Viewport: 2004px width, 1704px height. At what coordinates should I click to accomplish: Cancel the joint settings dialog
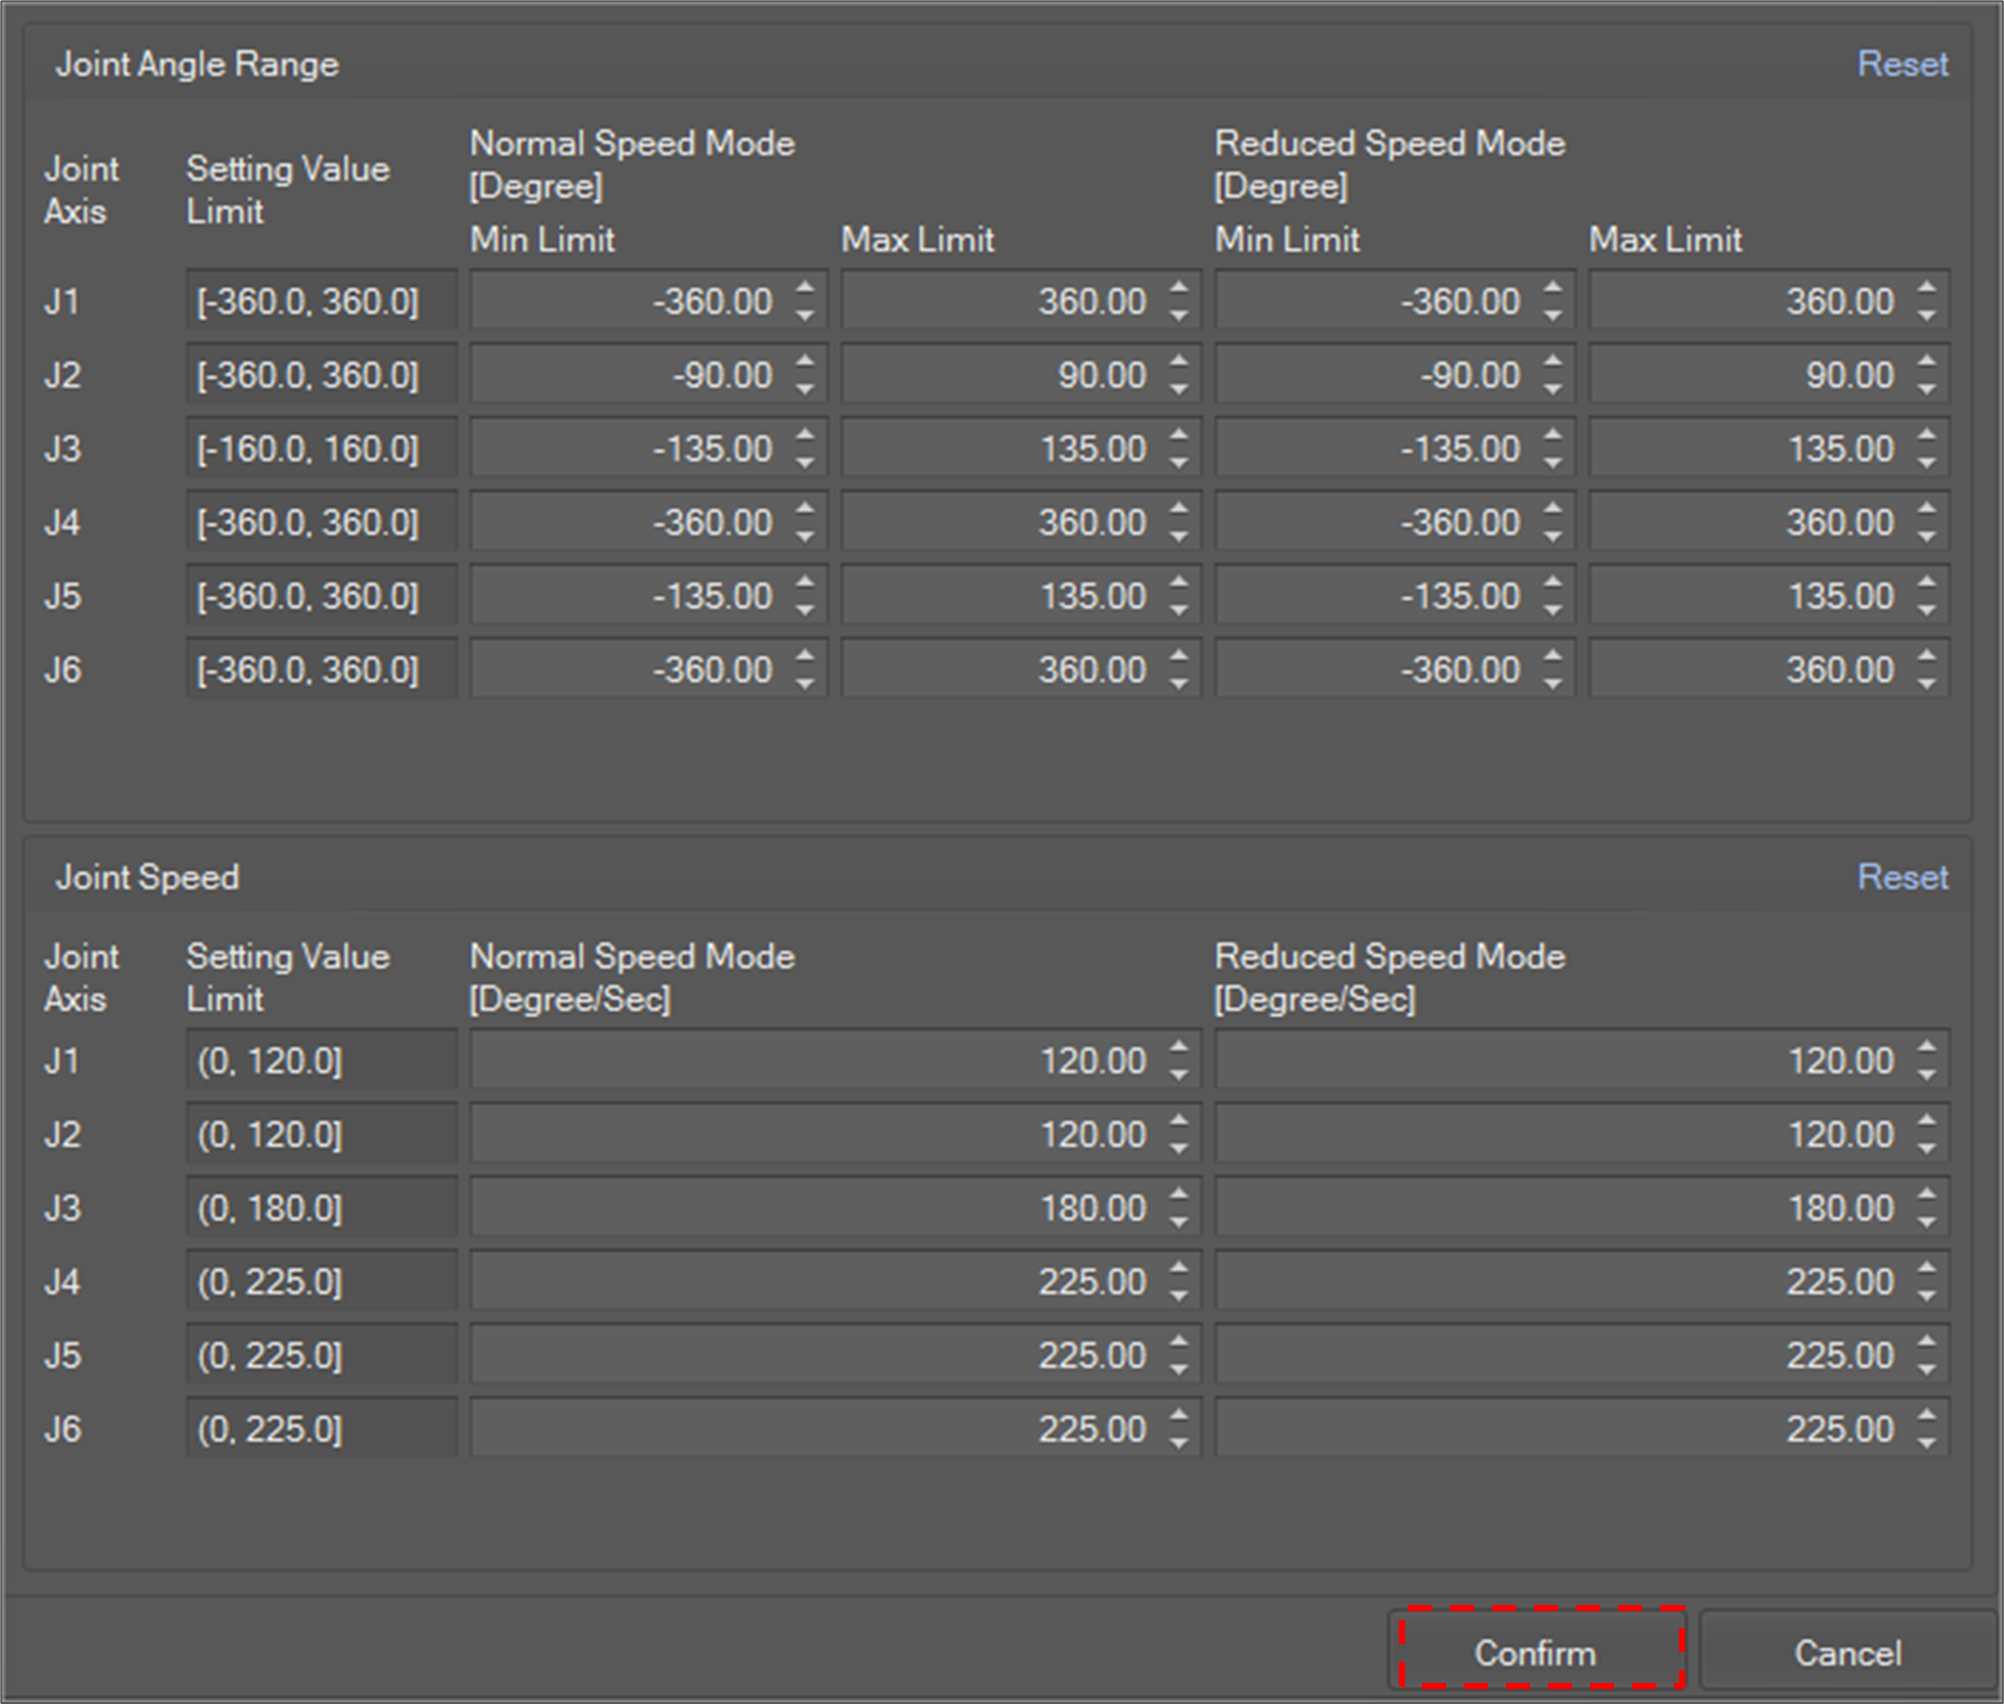point(1847,1653)
